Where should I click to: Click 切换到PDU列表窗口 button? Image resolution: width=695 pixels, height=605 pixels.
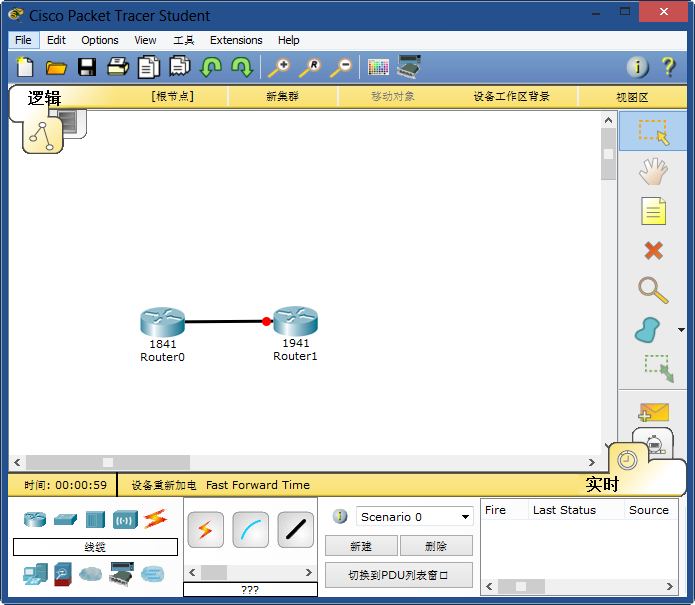399,575
